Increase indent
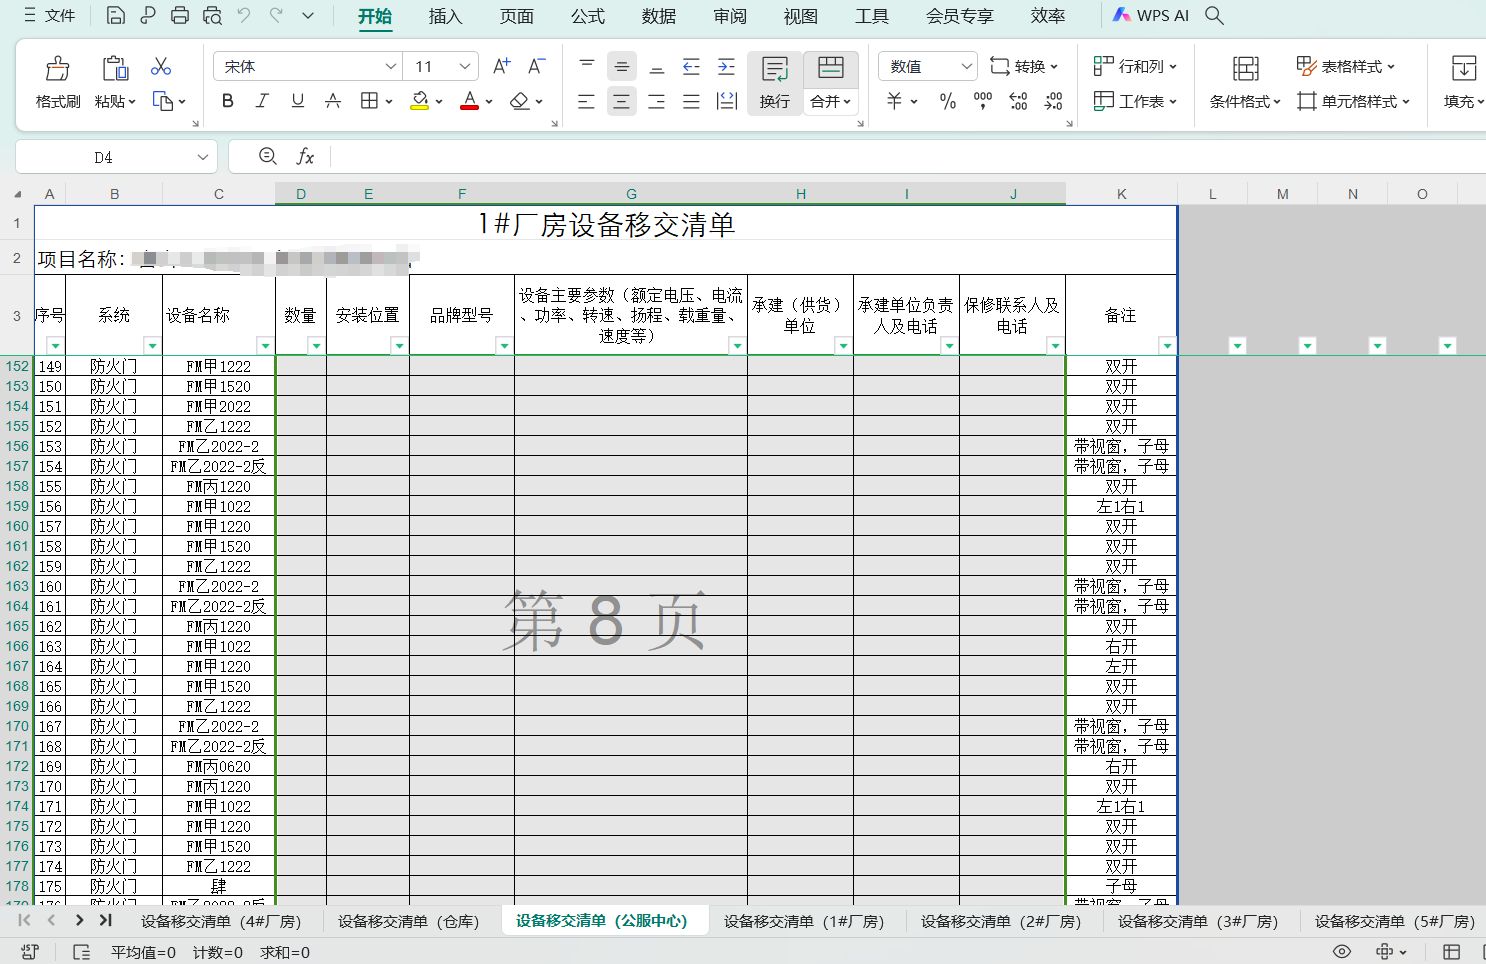Screen dimensions: 1486x964 (x=726, y=66)
